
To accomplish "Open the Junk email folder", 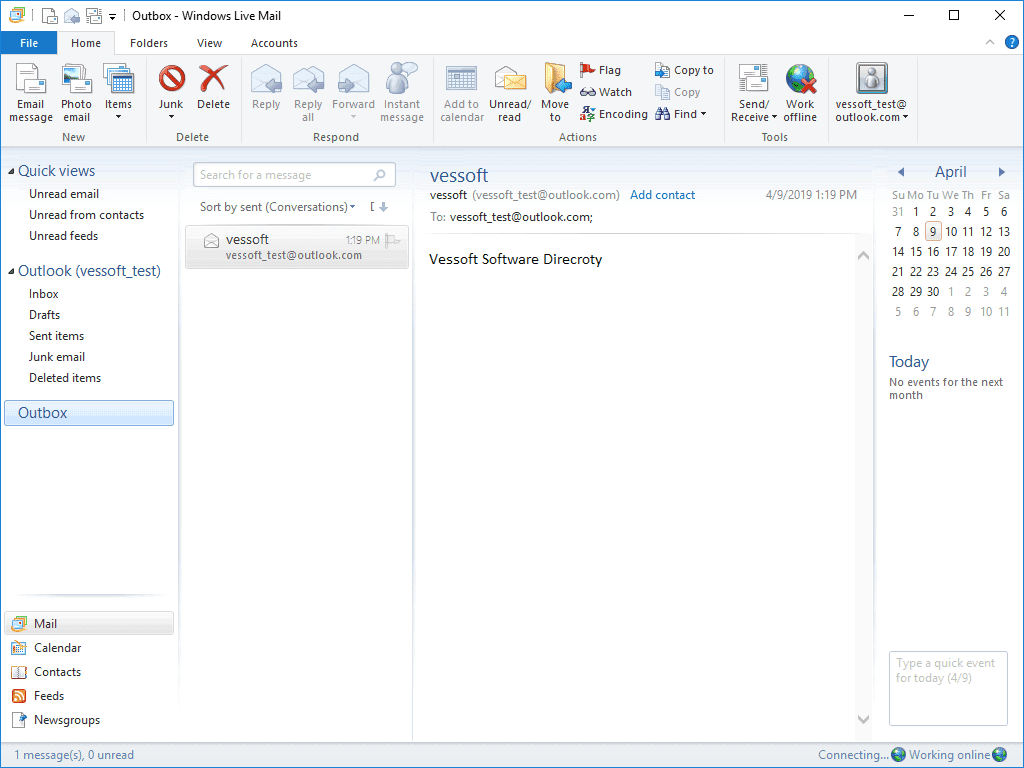I will 57,357.
